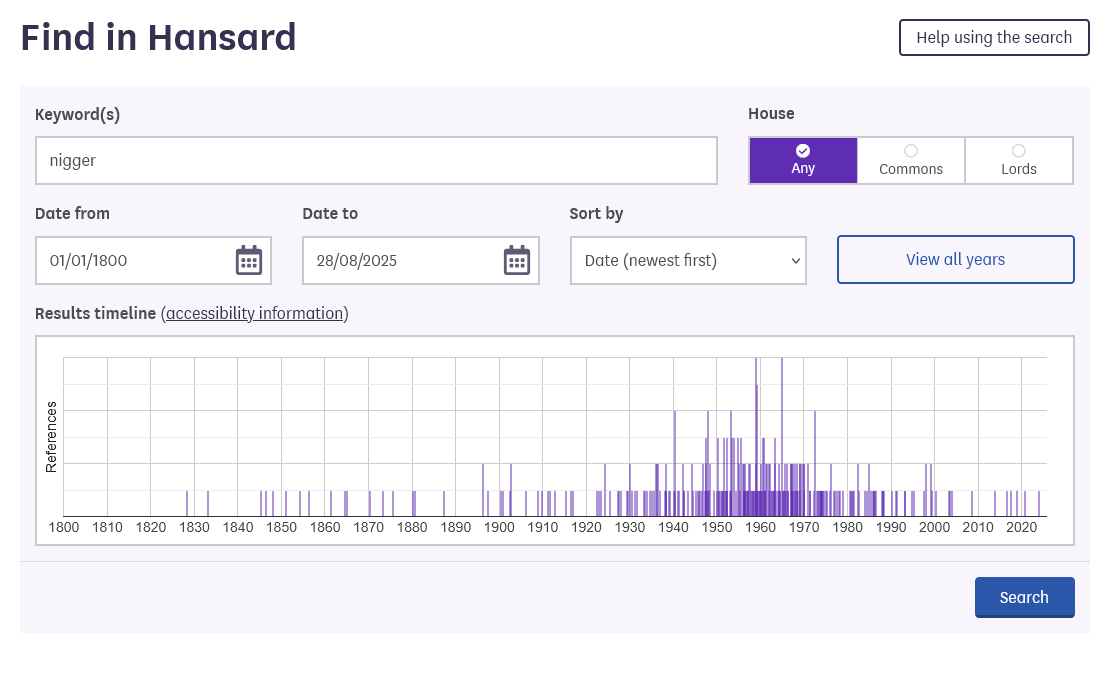The width and height of the screenshot is (1110, 673).
Task: Open the accessibility information link
Action: coord(255,314)
